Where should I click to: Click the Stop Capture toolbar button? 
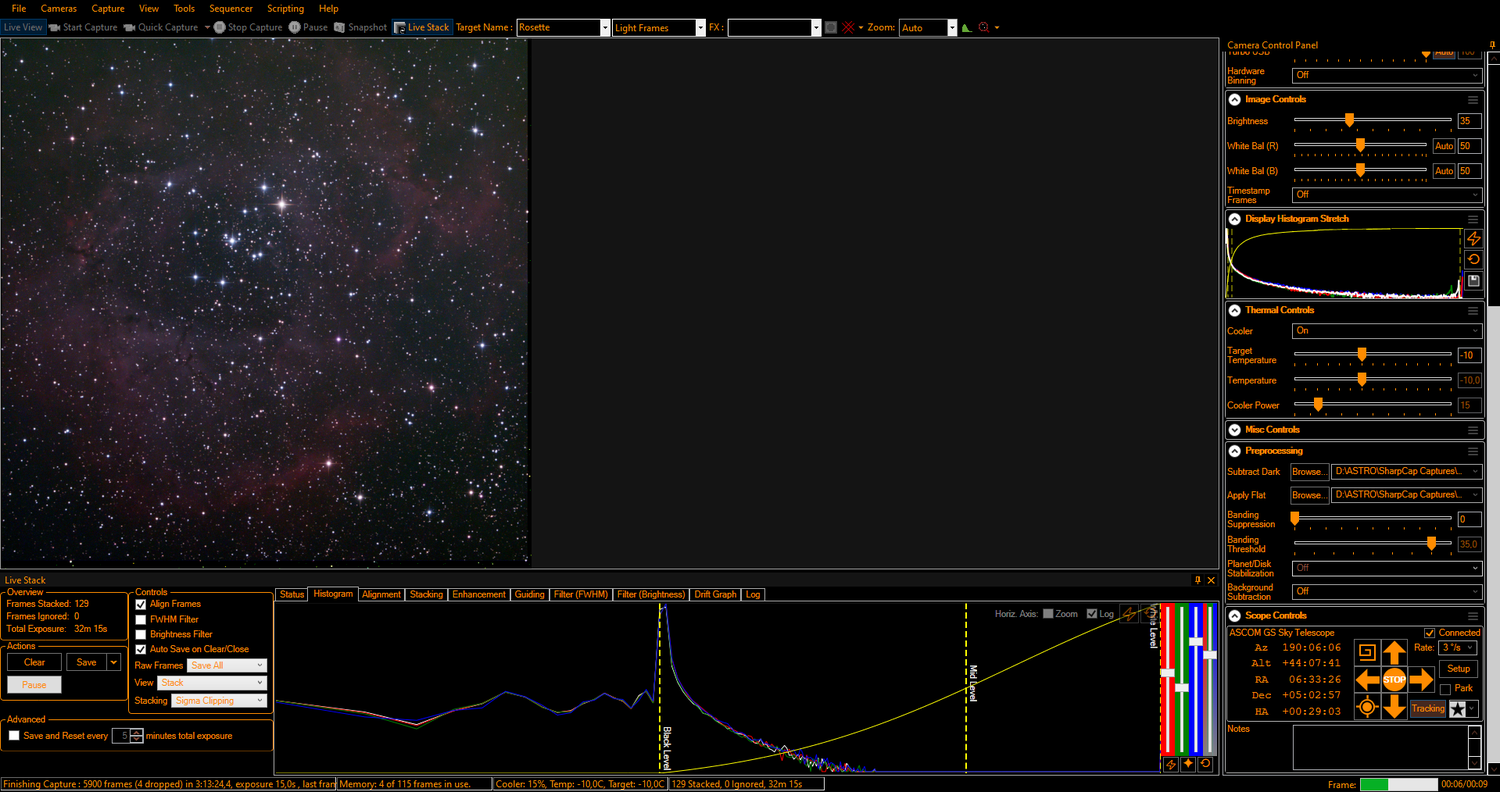[247, 28]
